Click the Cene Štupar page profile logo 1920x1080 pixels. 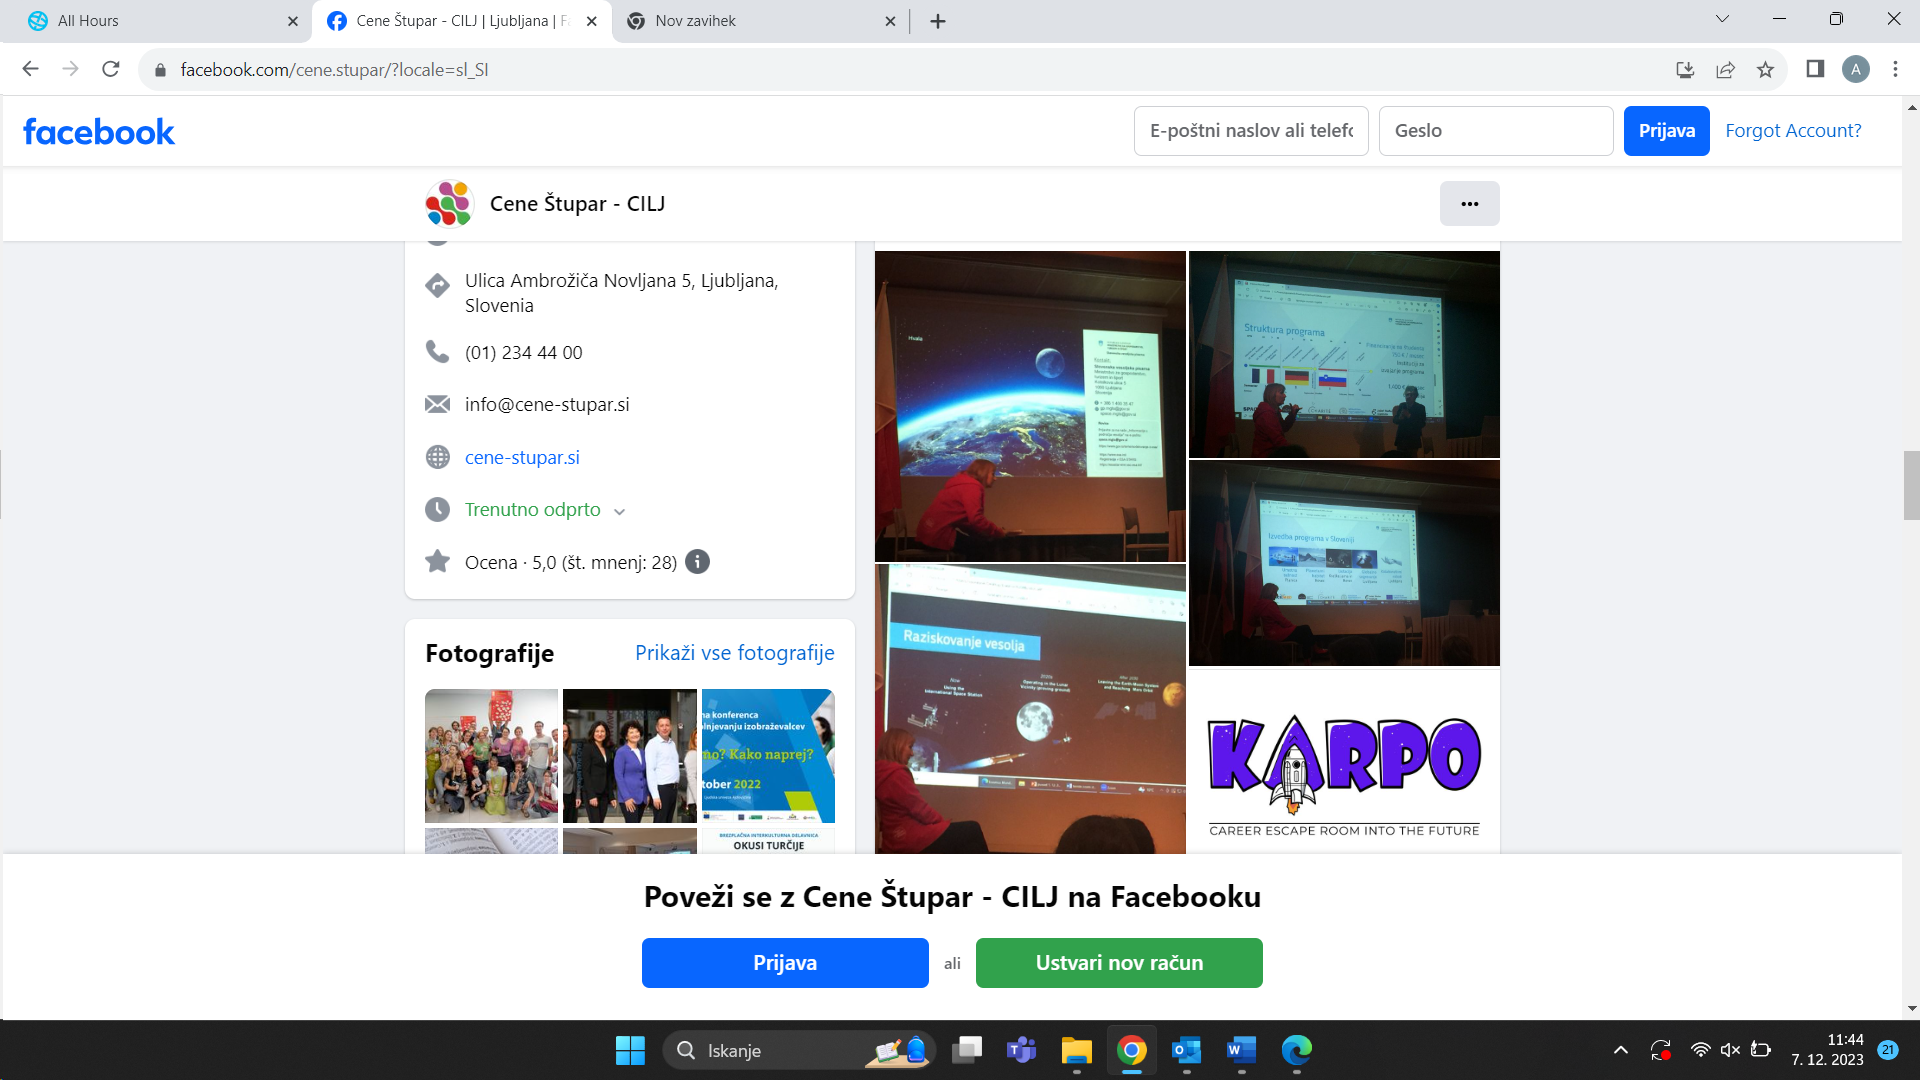[x=449, y=204]
